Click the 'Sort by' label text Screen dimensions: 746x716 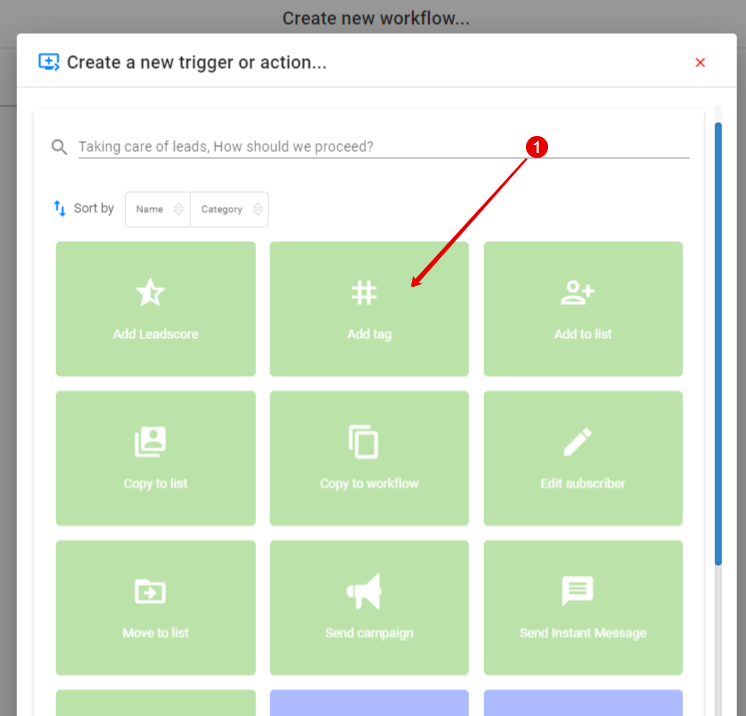tap(94, 208)
